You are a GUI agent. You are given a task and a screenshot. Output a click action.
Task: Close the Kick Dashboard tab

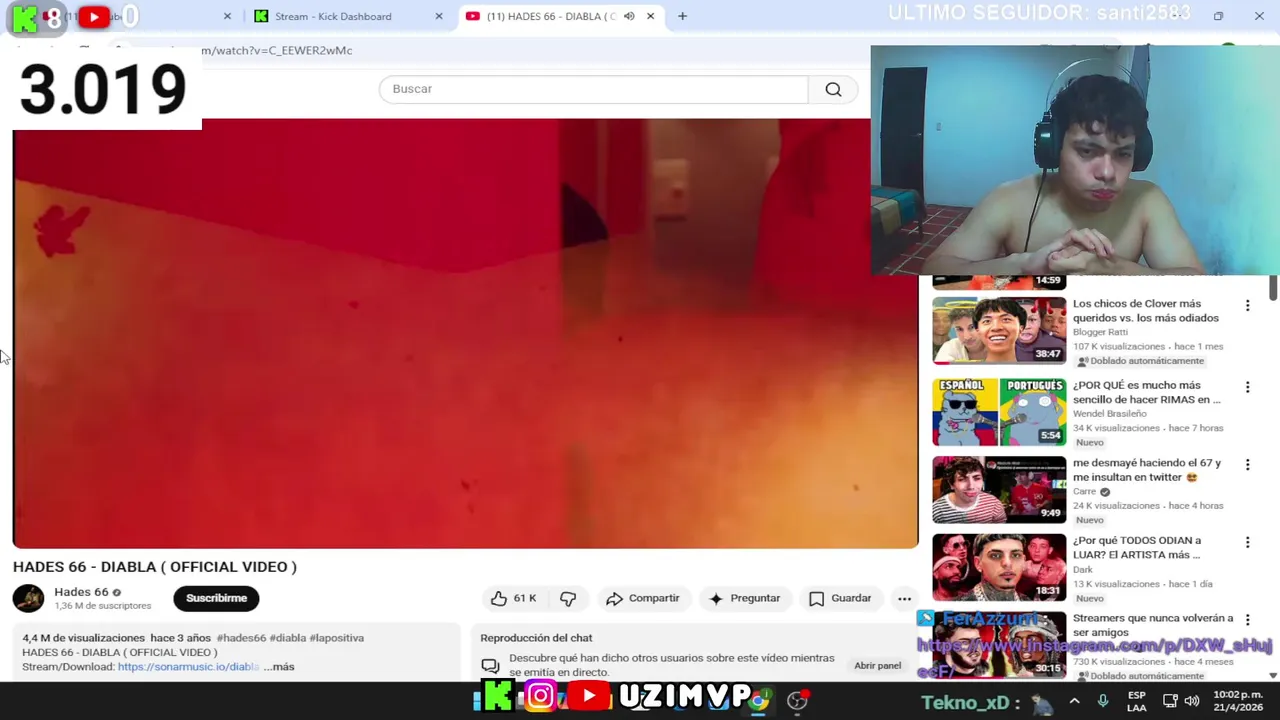438,16
